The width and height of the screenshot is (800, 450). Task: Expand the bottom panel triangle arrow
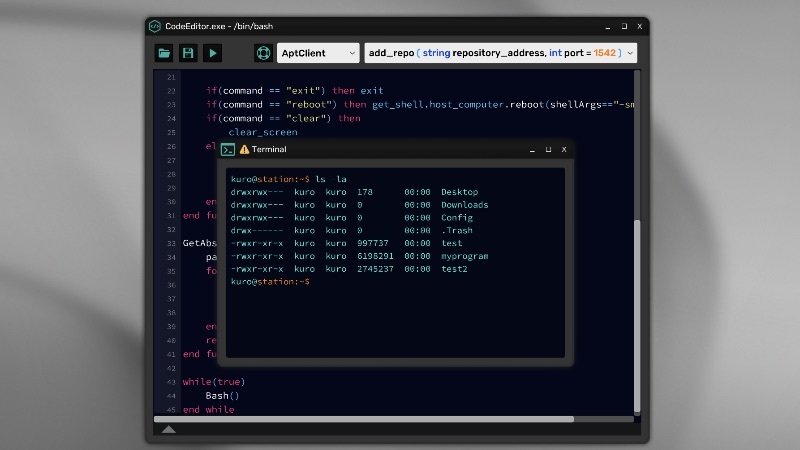169,430
